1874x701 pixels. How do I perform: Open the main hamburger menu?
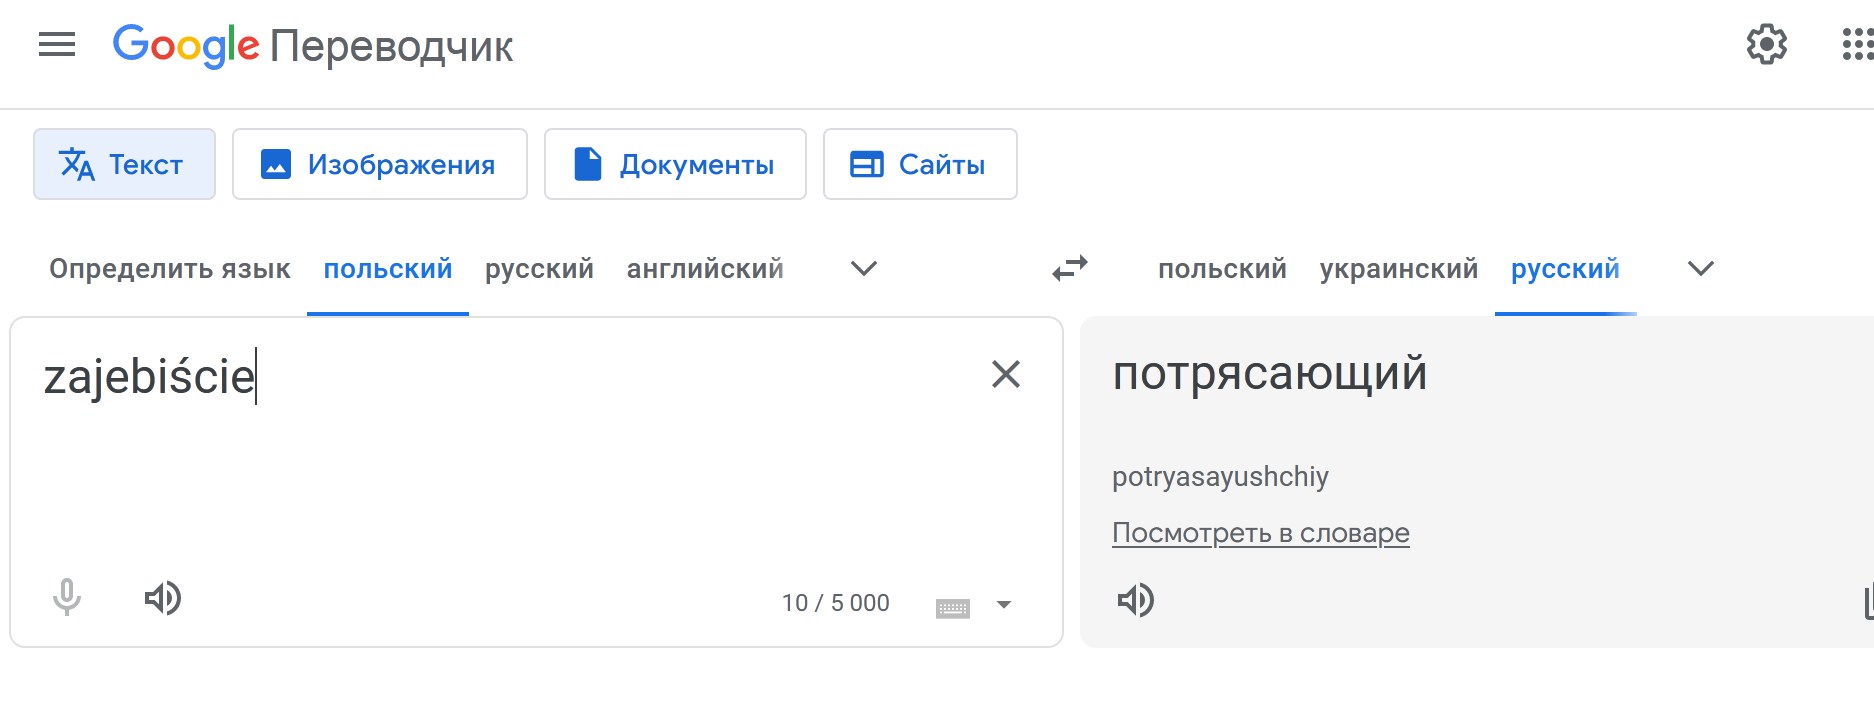[x=57, y=45]
